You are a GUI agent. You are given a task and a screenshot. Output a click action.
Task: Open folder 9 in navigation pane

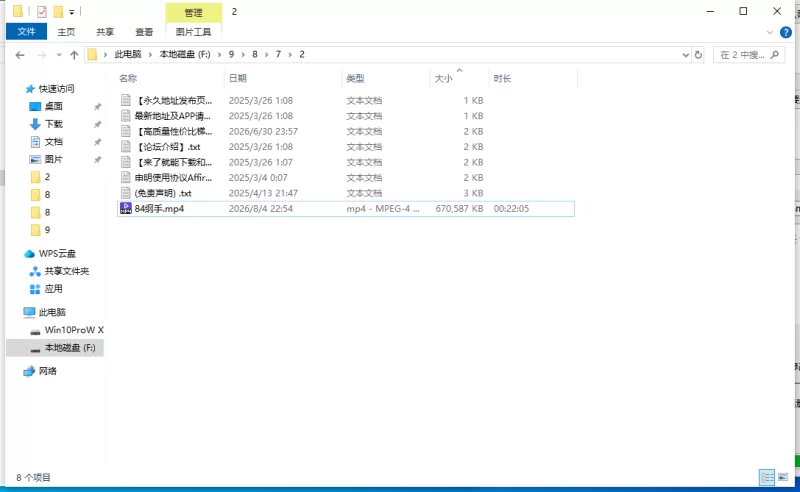click(x=47, y=230)
